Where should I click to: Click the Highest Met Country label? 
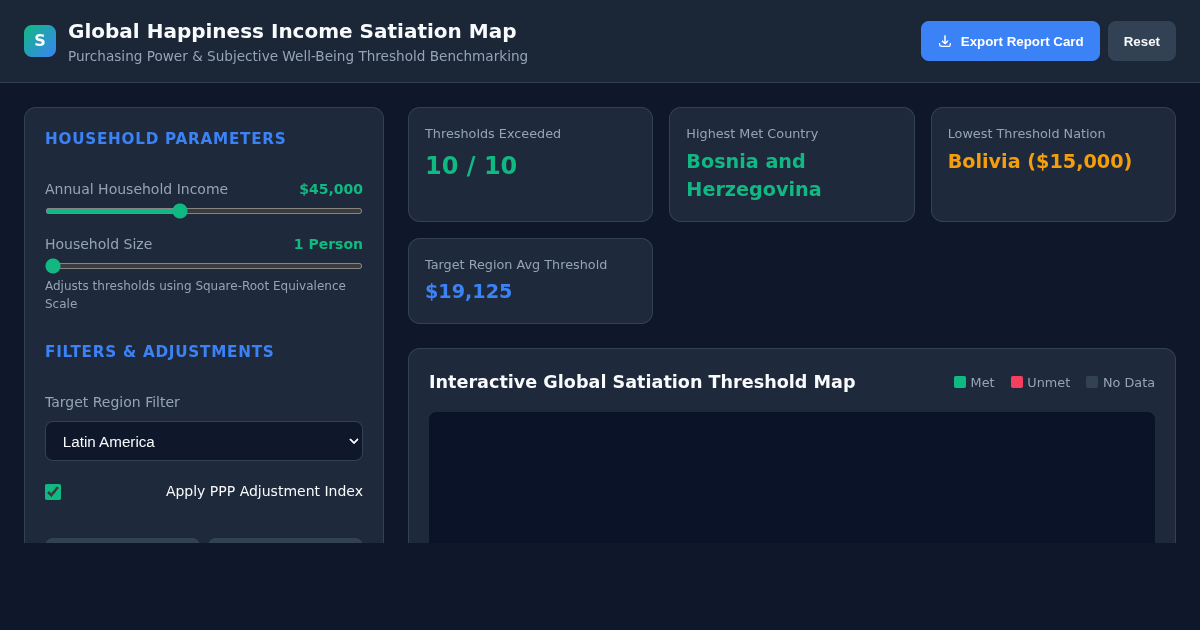pyautogui.click(x=752, y=134)
